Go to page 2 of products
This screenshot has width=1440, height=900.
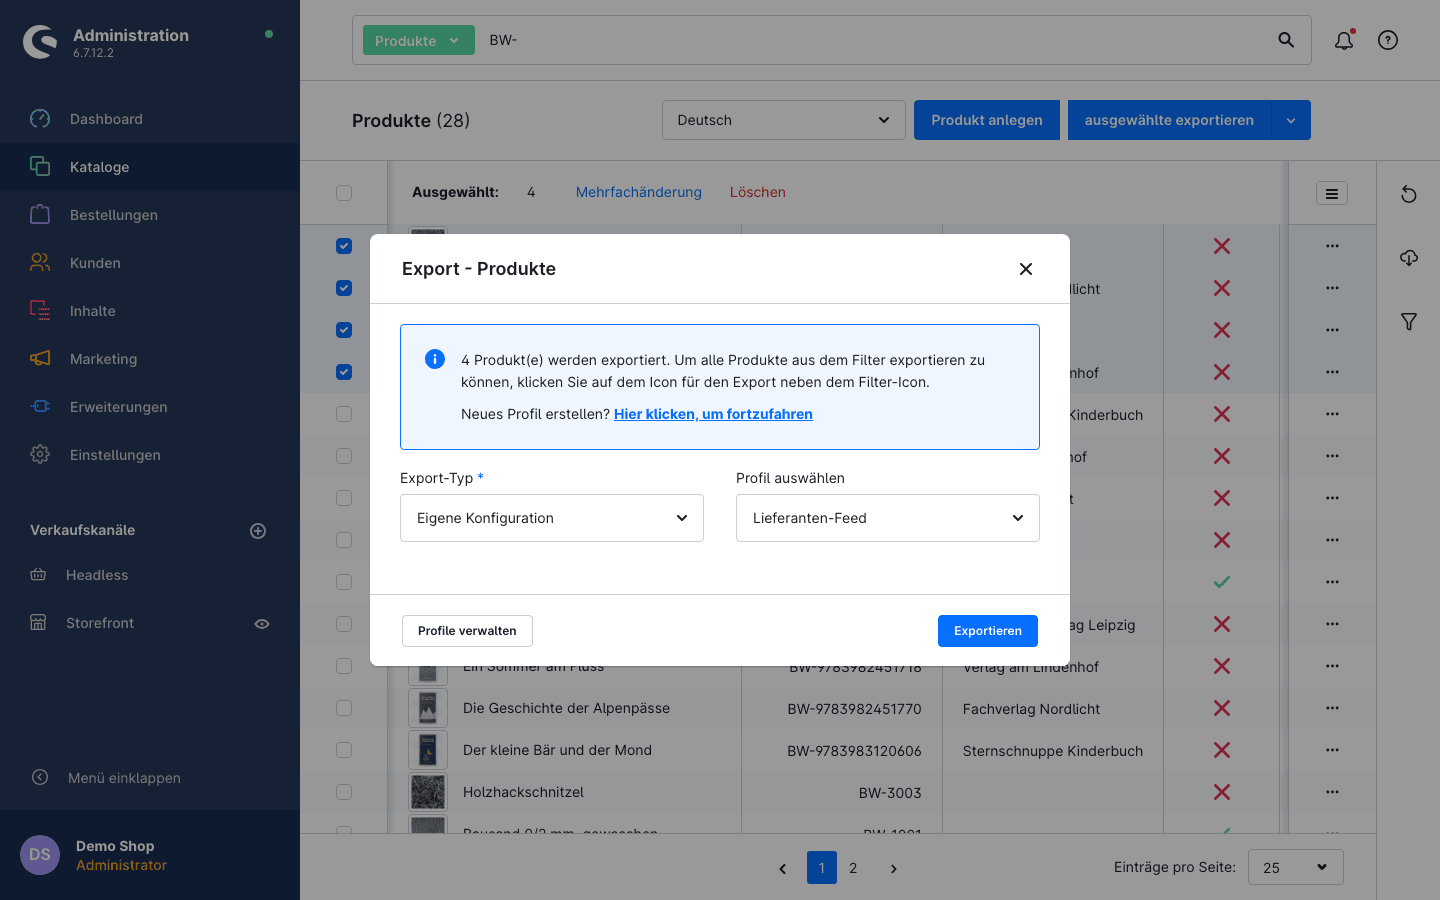[x=853, y=867]
